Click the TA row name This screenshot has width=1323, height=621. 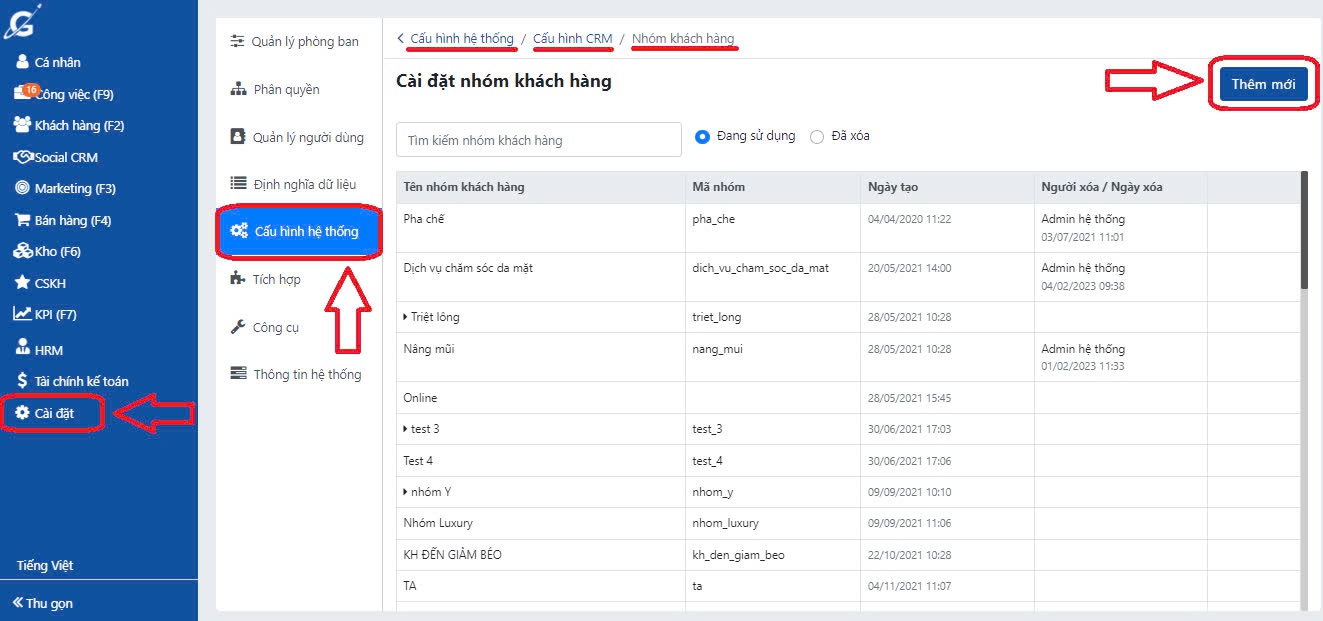click(410, 586)
